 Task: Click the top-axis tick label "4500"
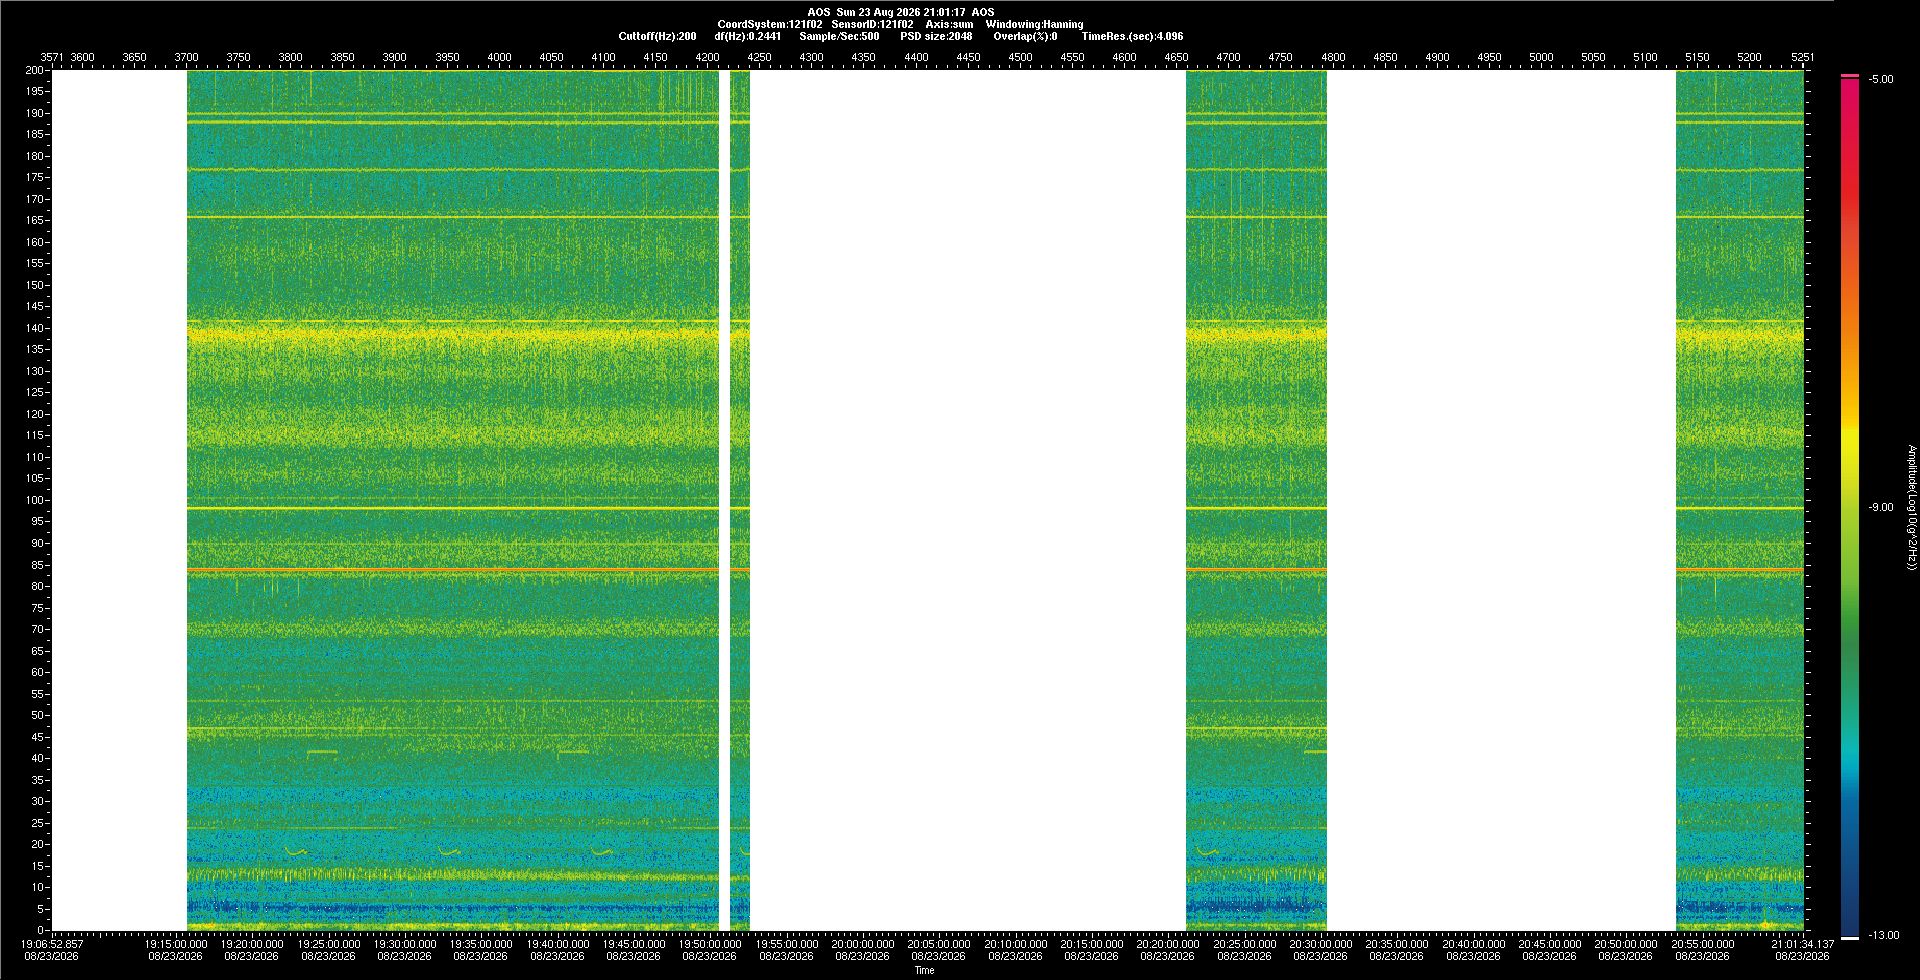1020,57
